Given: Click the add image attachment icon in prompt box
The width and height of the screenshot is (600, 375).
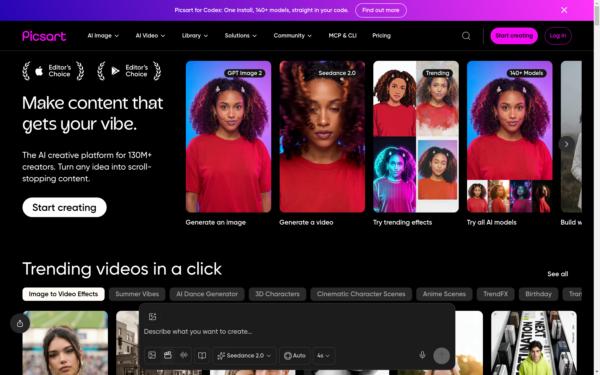Looking at the screenshot, I should point(152,316).
